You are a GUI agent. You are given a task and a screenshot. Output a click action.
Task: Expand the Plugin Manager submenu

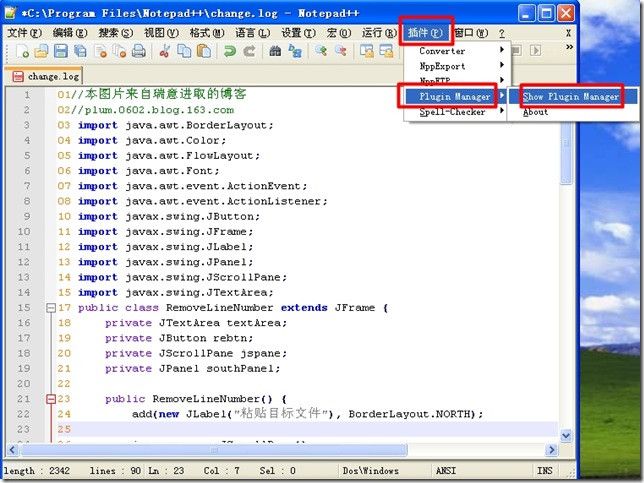[456, 97]
